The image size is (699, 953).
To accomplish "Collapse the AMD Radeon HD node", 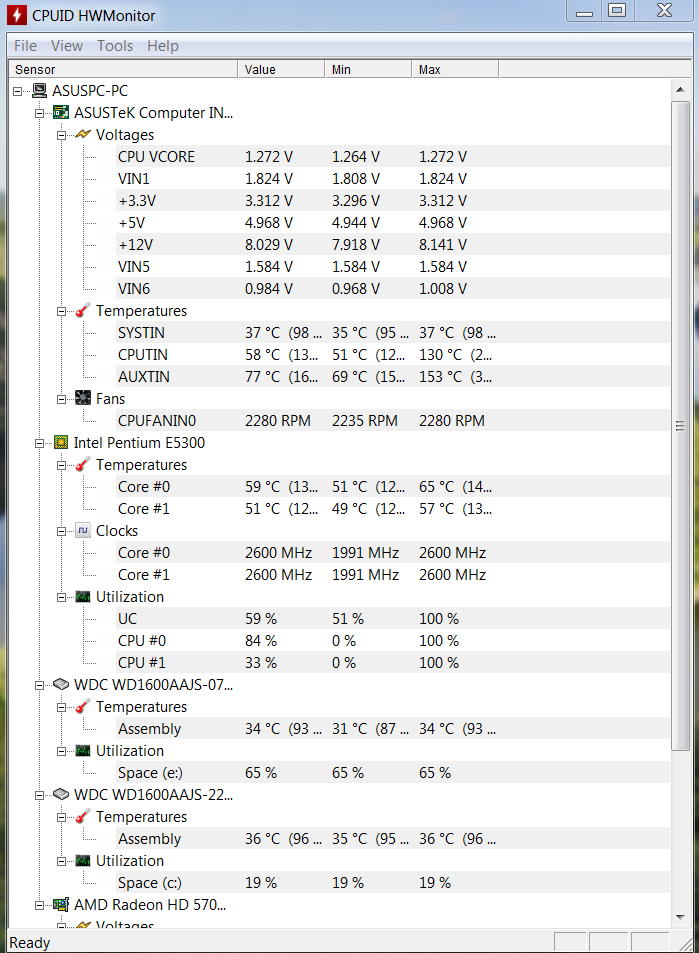I will [40, 906].
